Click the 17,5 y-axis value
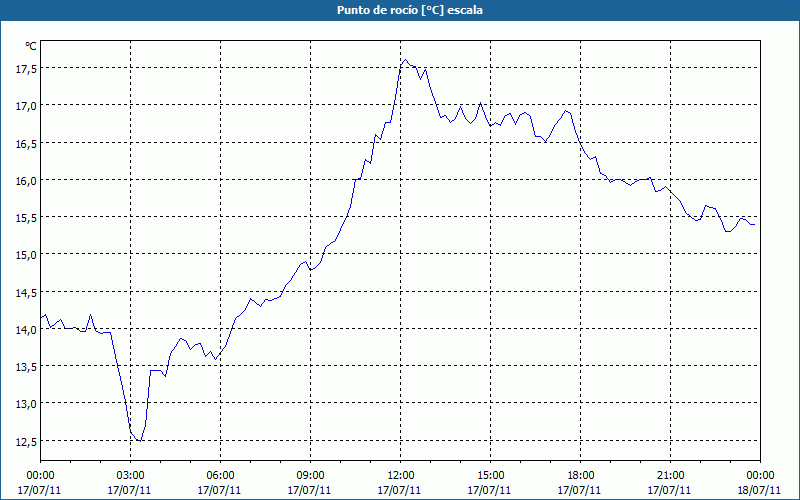This screenshot has height=500, width=800. point(26,69)
